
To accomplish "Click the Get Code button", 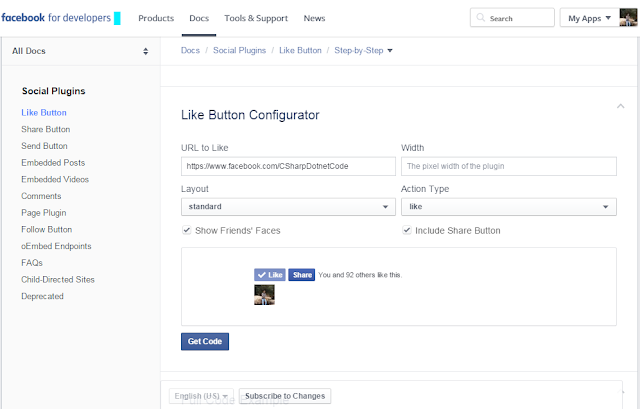I will pyautogui.click(x=205, y=341).
